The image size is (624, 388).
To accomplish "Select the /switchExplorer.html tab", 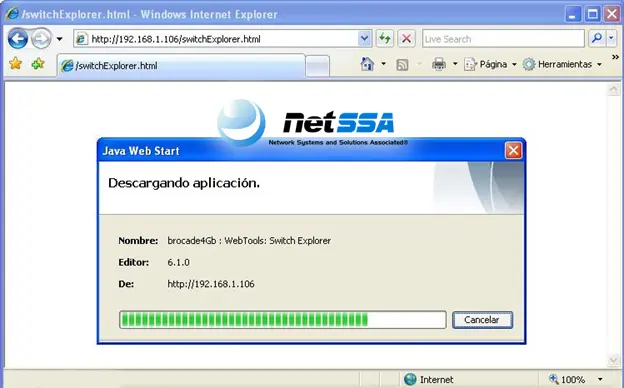I will [x=181, y=66].
